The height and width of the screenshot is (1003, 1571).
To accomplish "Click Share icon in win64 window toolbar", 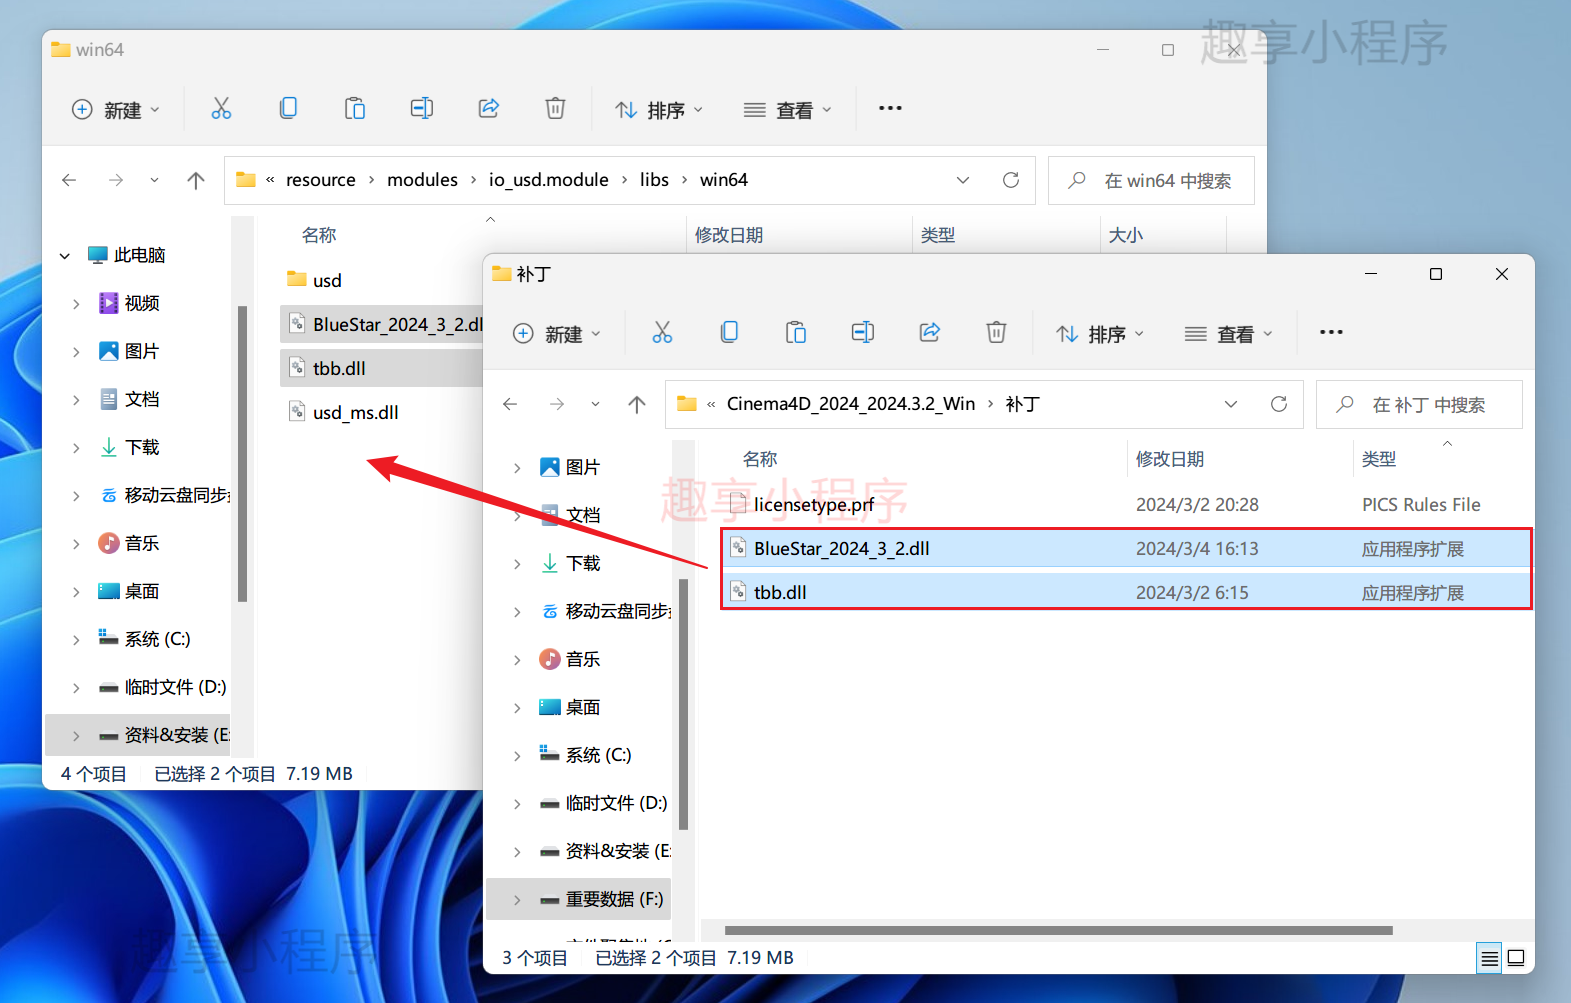I will click(489, 108).
